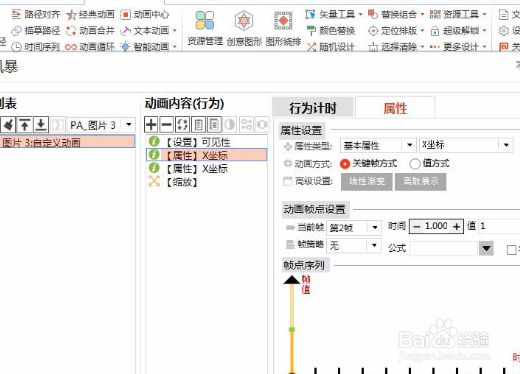
Task: Select 图片 3:自定义动画 list entry
Action: point(67,142)
